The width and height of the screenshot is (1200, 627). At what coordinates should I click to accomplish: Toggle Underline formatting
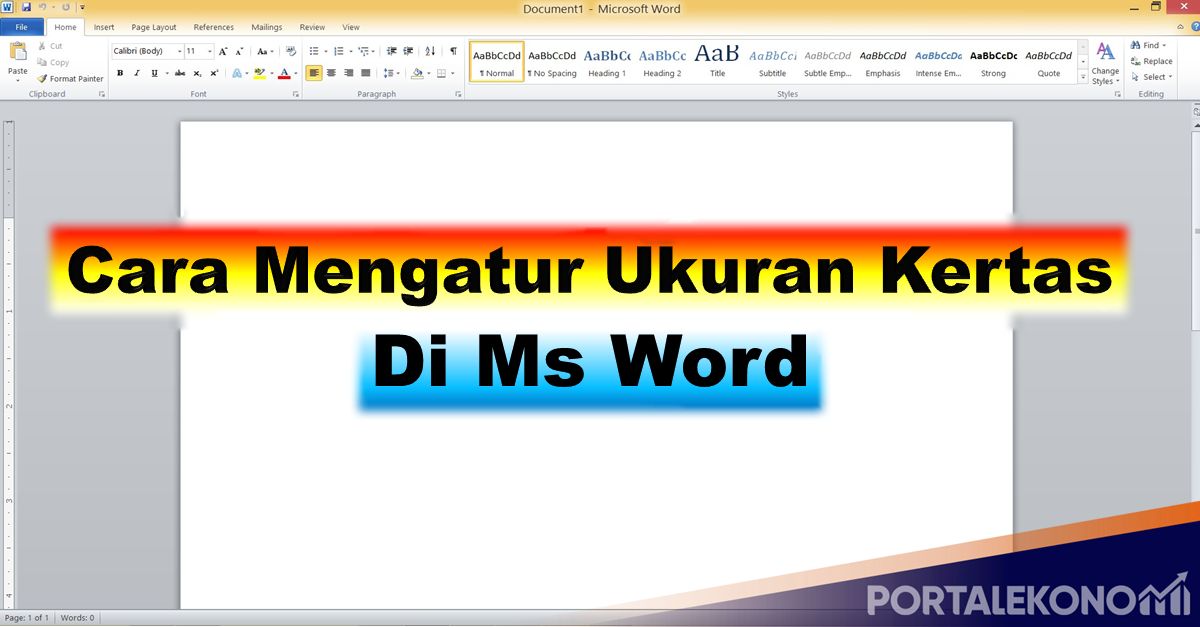pyautogui.click(x=154, y=73)
